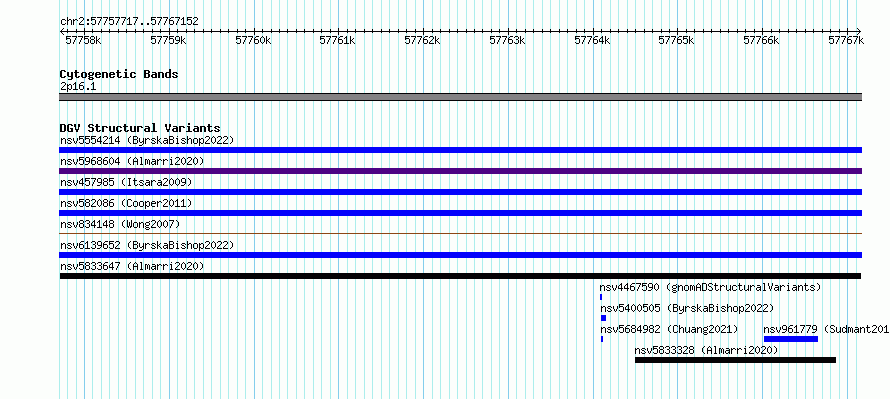The width and height of the screenshot is (890, 399).
Task: Open nsv457985 (Itsara2009) variant label
Action: tap(126, 182)
